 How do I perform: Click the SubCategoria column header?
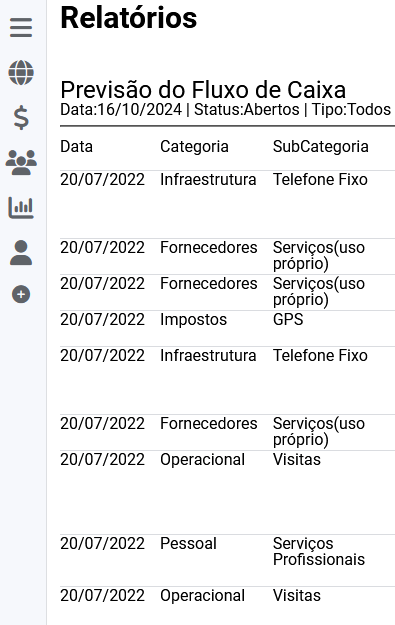point(320,147)
